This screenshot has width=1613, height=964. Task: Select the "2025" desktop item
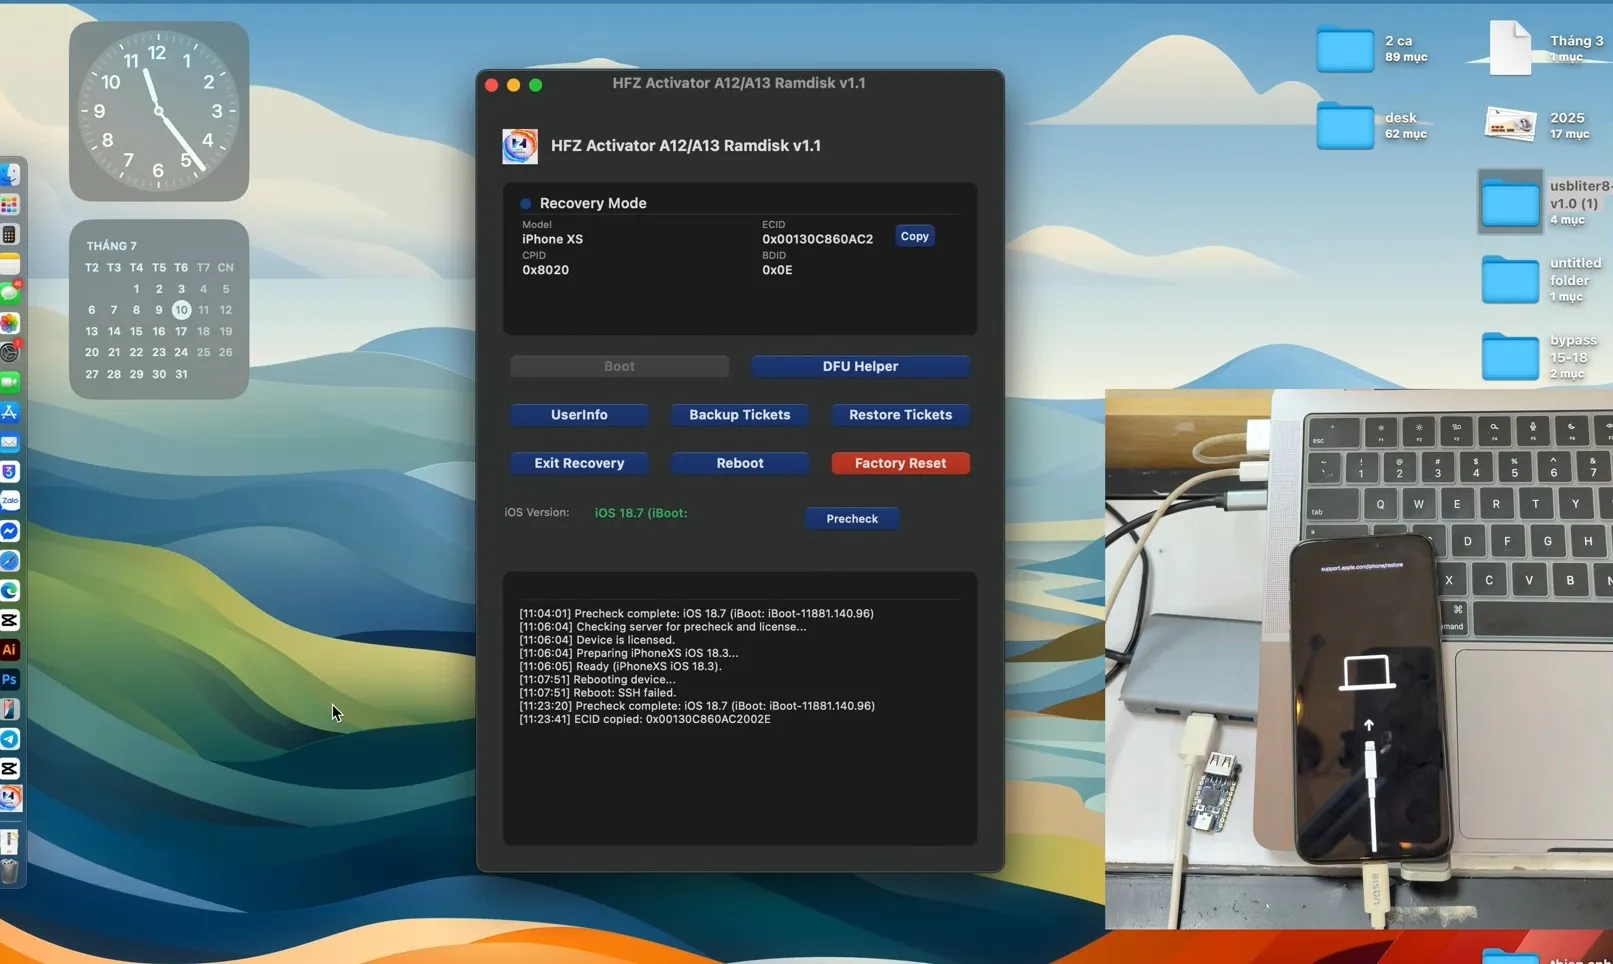(x=1510, y=125)
